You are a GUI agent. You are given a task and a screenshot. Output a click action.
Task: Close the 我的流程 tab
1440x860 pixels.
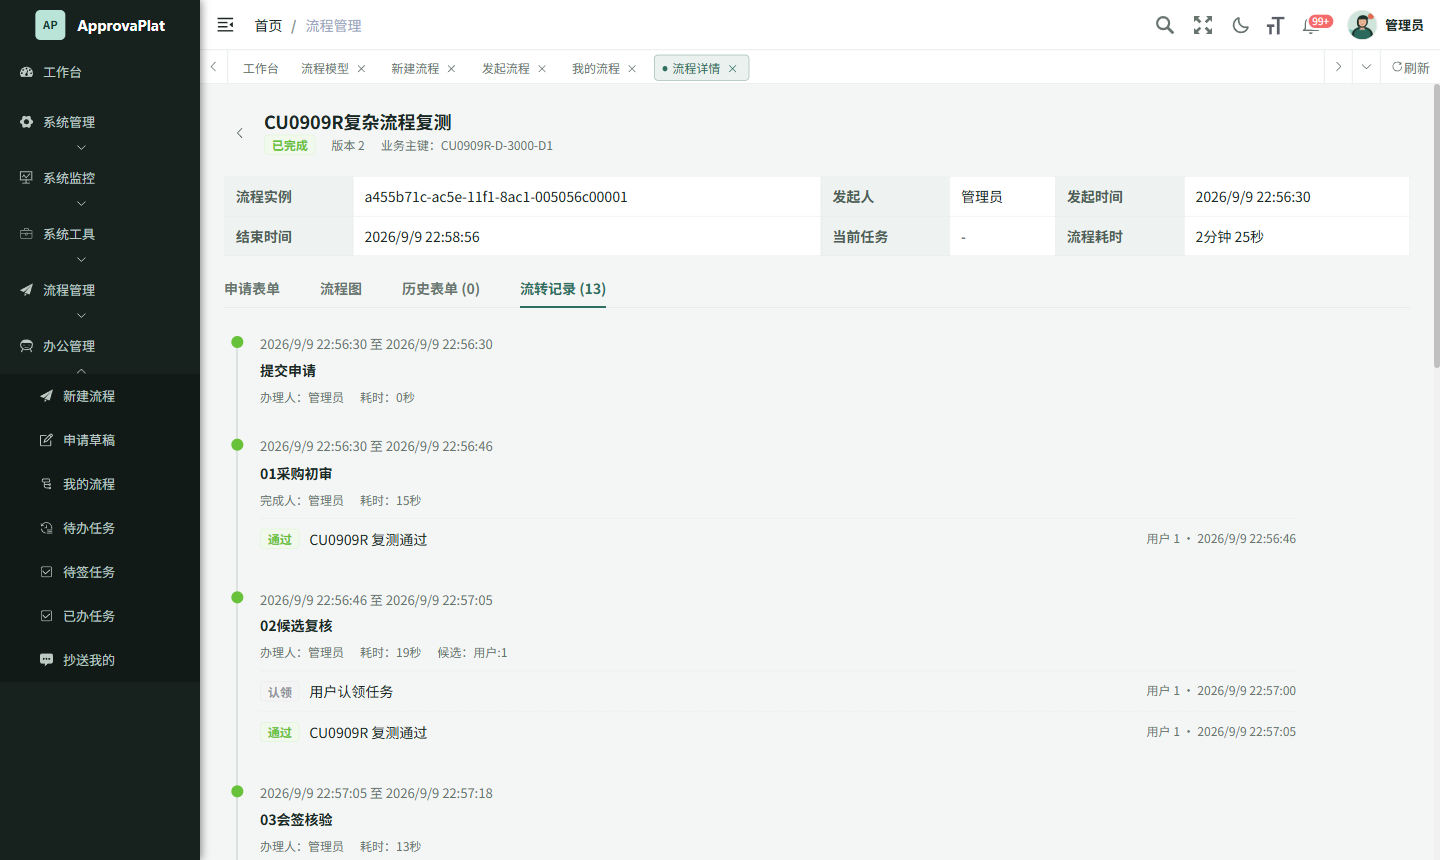click(x=632, y=68)
